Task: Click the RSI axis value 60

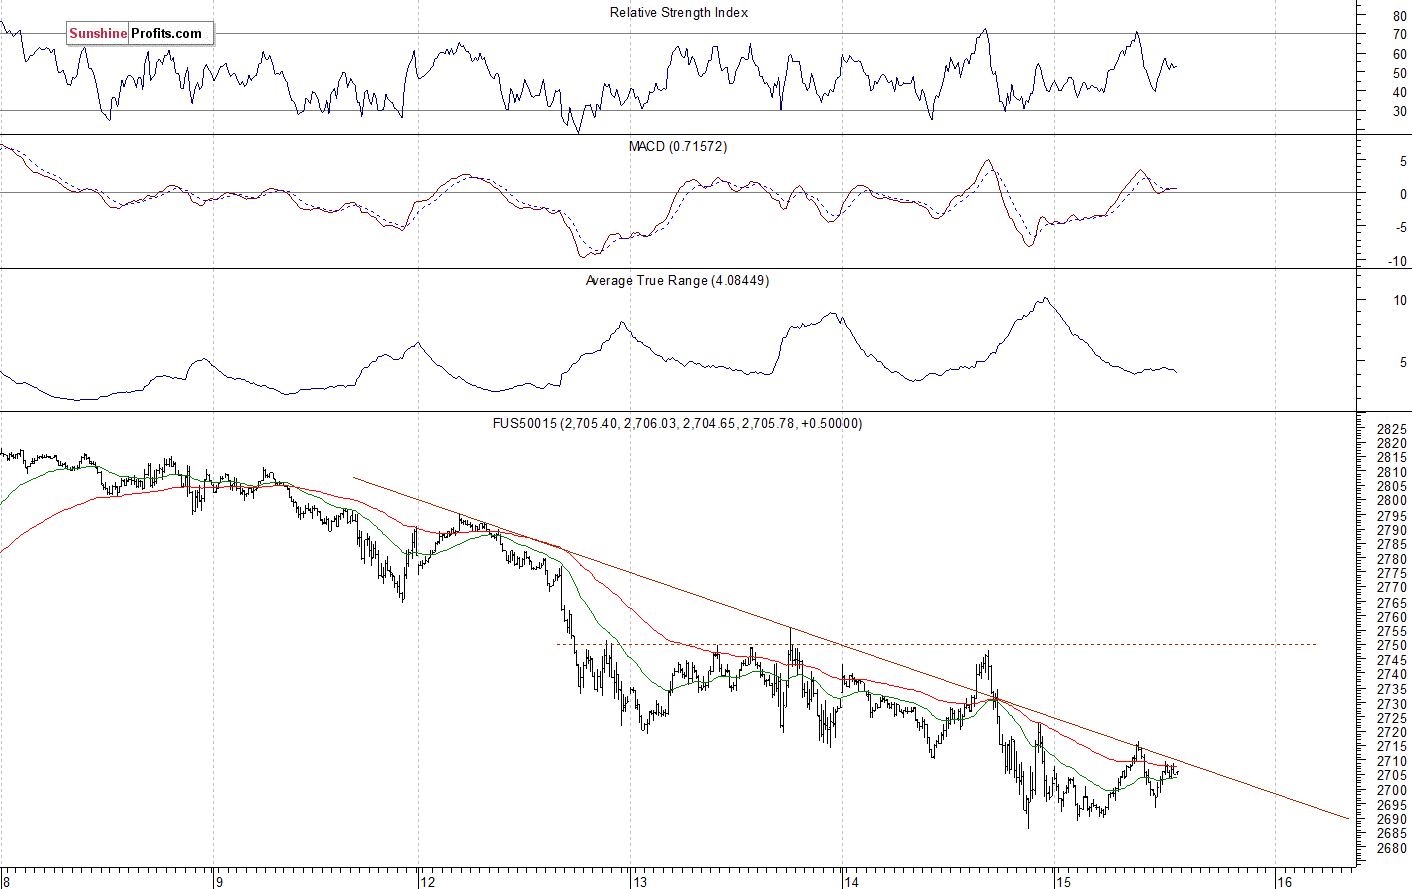Action: pyautogui.click(x=1399, y=55)
